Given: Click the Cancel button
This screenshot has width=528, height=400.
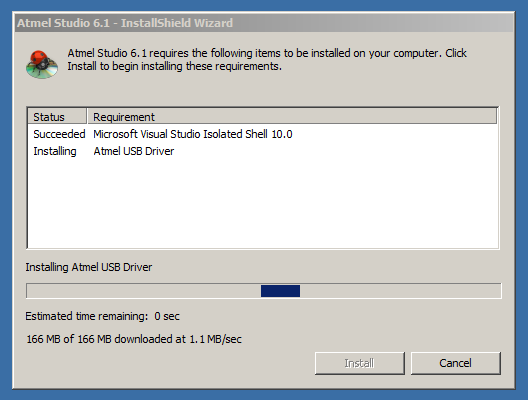Looking at the screenshot, I should pyautogui.click(x=456, y=363).
